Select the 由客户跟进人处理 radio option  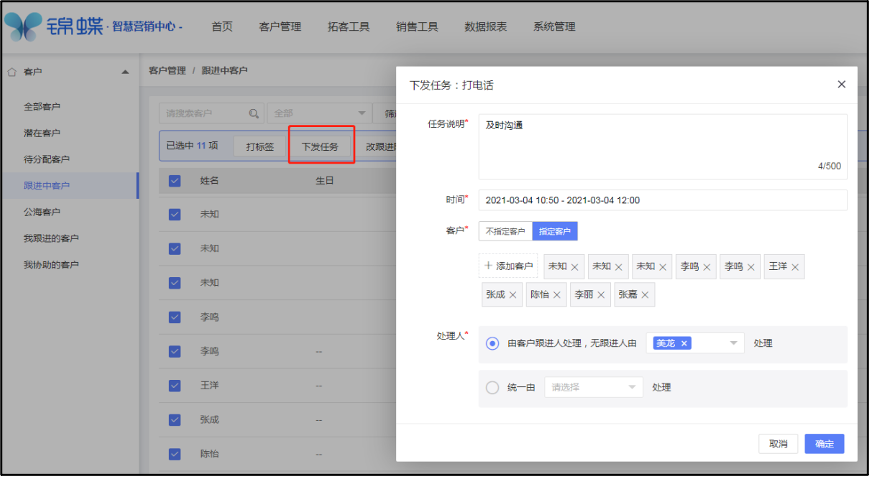coord(492,343)
